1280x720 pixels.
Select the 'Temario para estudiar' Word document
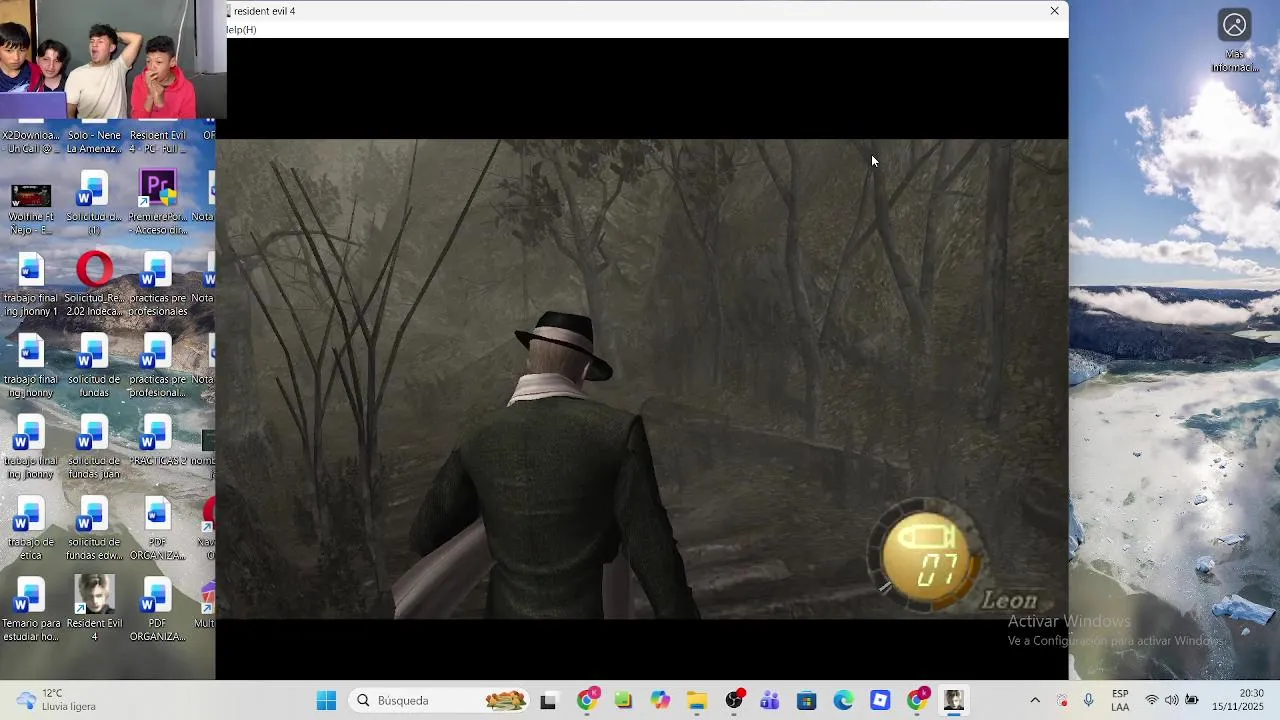pos(31,610)
